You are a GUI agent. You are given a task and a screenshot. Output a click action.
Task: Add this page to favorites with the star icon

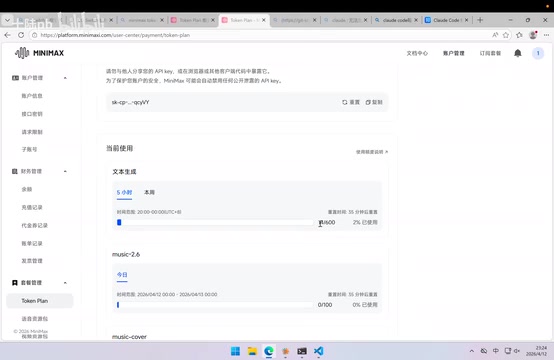point(506,35)
